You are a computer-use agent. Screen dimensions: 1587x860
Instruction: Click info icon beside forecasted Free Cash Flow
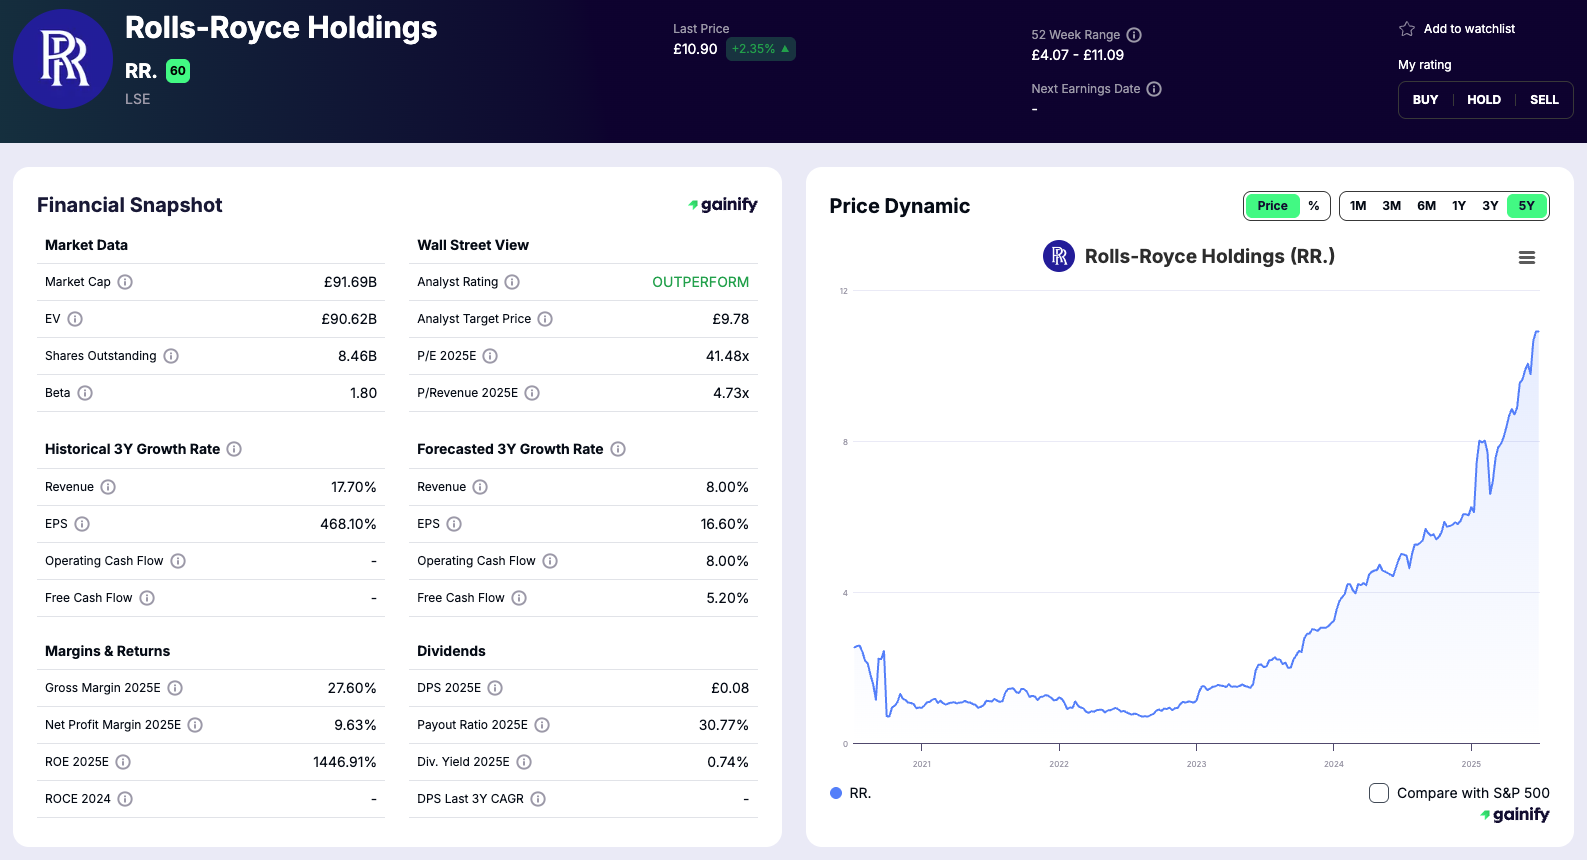519,598
